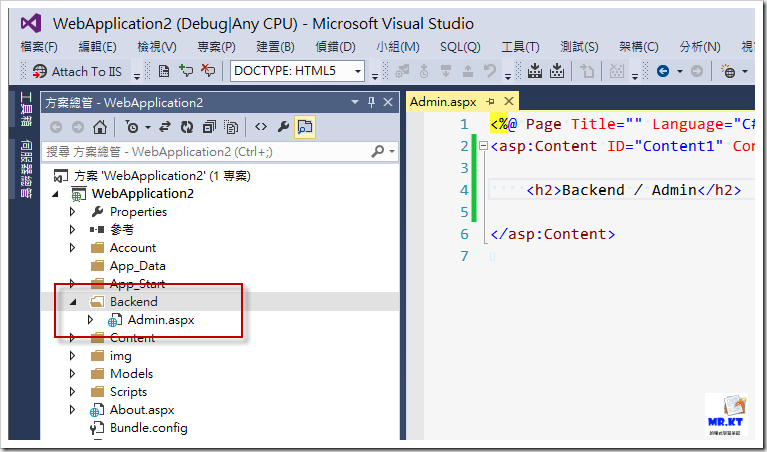Viewport: 767px width, 452px height.
Task: Select solution node 方案 'WebApplication2'
Action: [162, 176]
